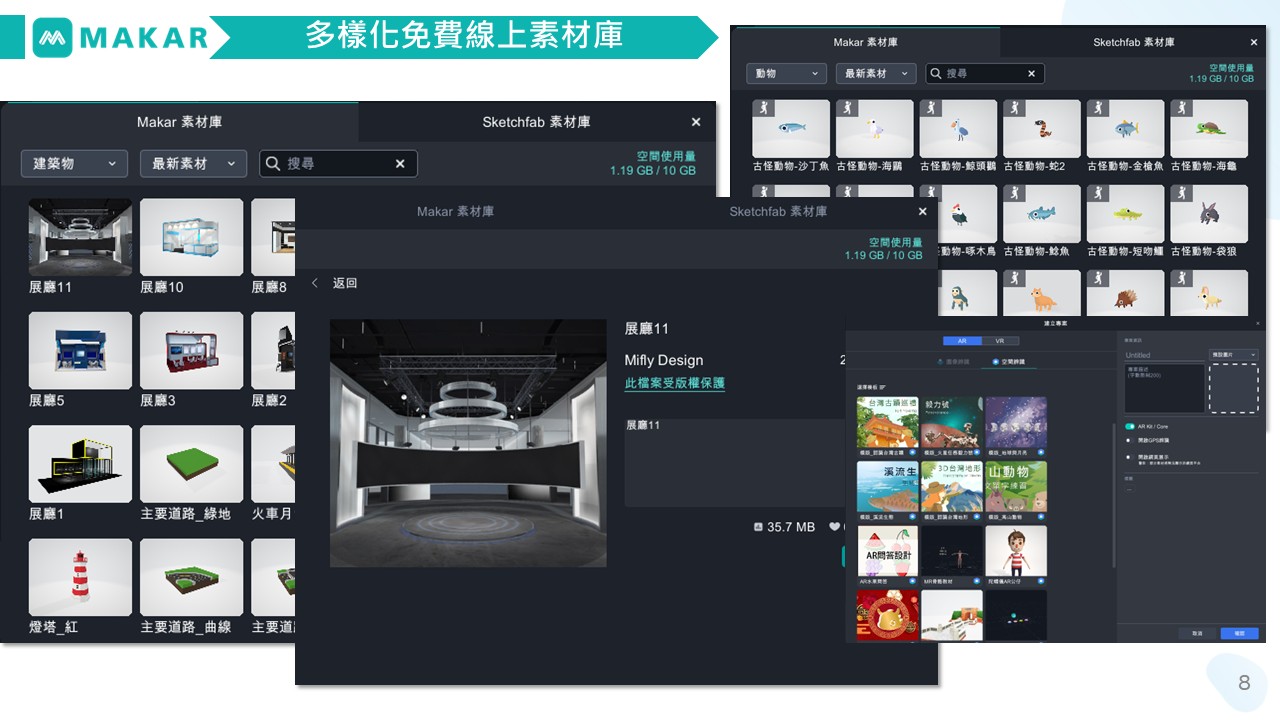Open the 預設圖片 dropdown in project info
Image resolution: width=1280 pixels, height=720 pixels.
1234,355
